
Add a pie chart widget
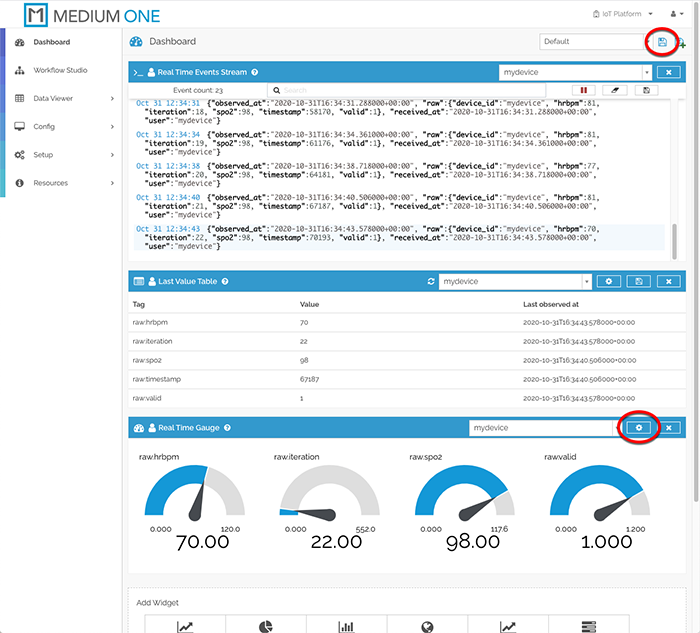click(x=267, y=626)
